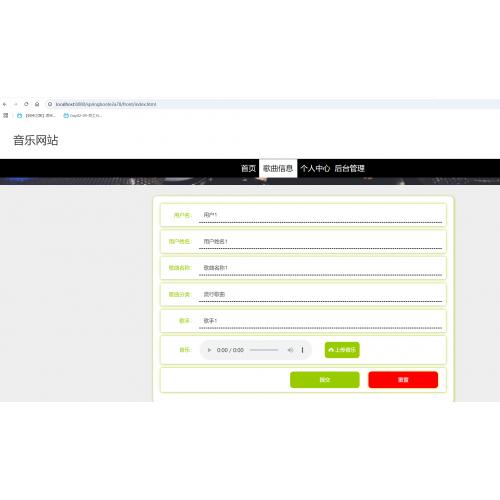Open site info icon in address bar
The height and width of the screenshot is (500, 500).
pos(50,104)
